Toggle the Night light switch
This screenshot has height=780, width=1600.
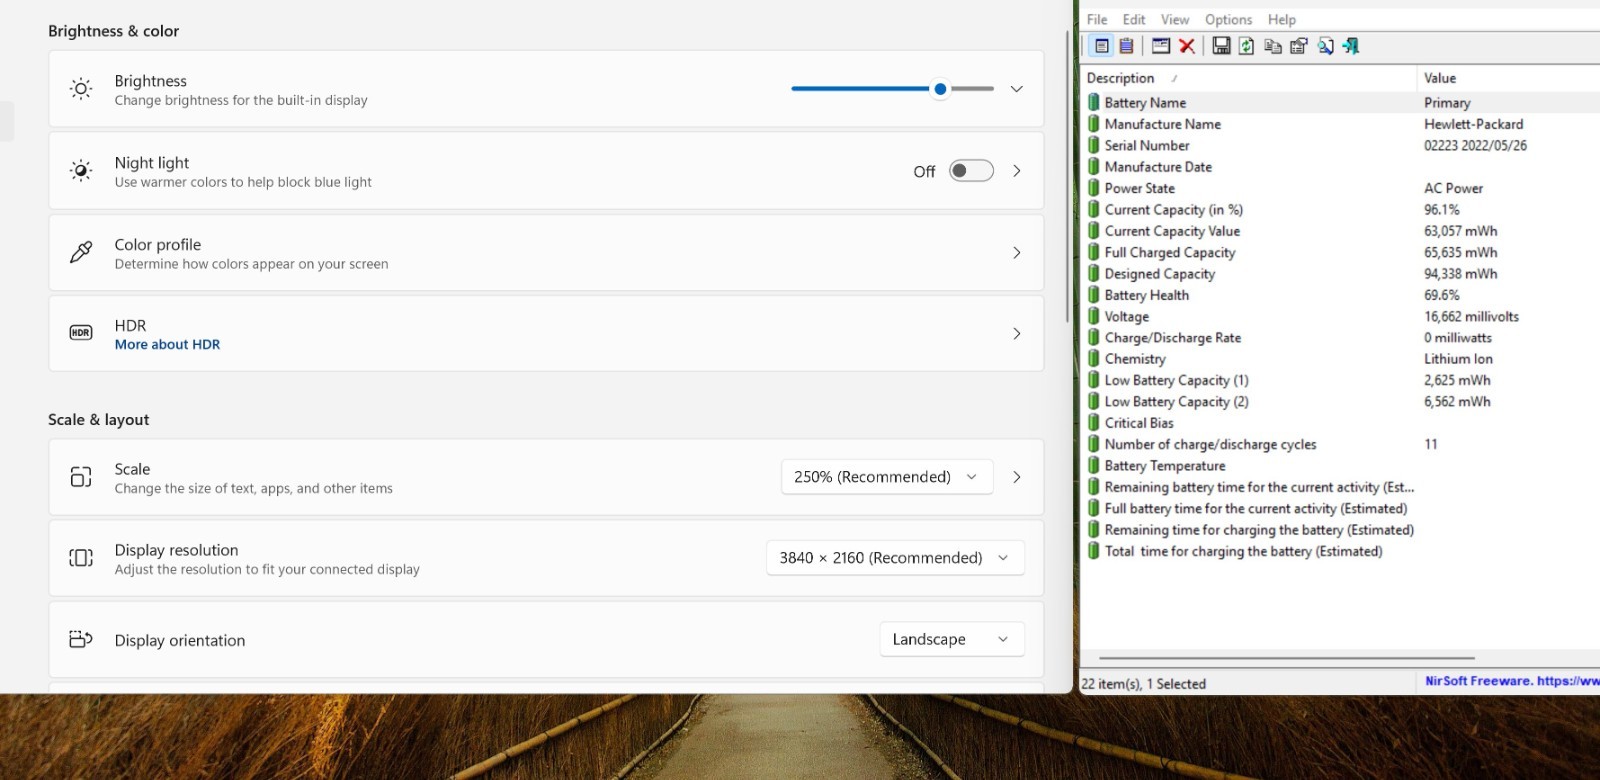click(x=971, y=171)
